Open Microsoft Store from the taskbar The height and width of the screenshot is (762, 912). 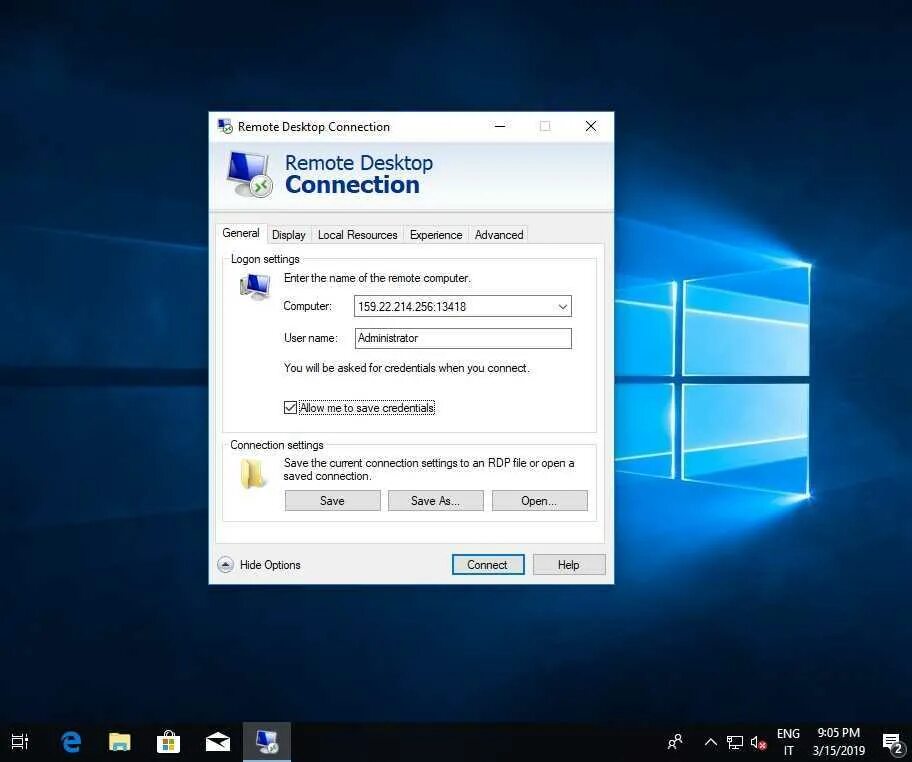tap(169, 742)
